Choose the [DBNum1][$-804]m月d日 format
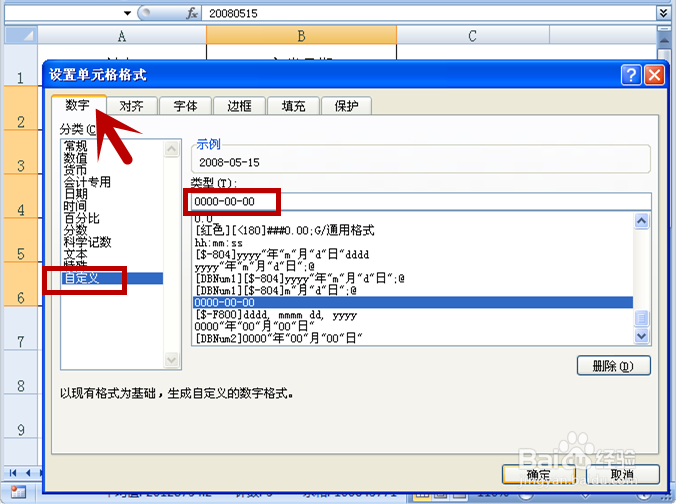The height and width of the screenshot is (504, 676). [275, 291]
